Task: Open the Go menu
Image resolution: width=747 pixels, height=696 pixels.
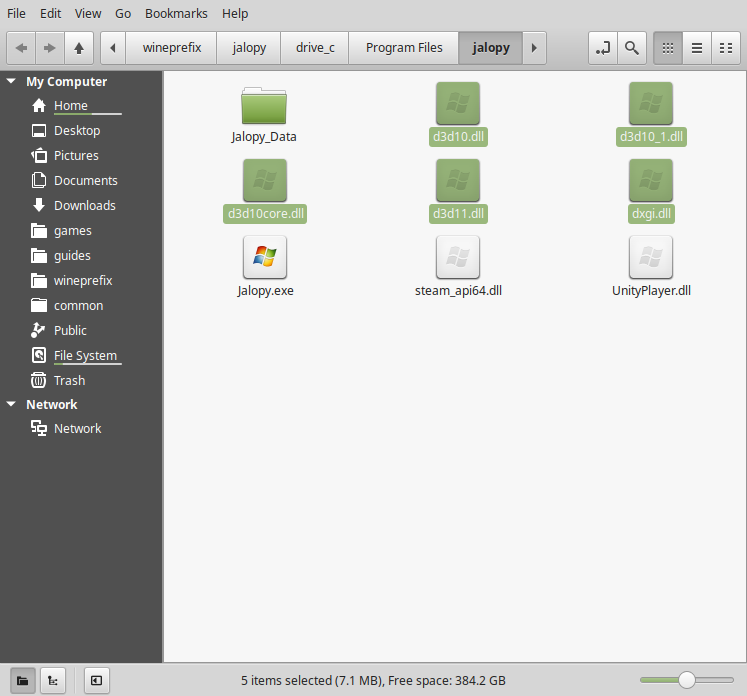Action: pyautogui.click(x=123, y=14)
